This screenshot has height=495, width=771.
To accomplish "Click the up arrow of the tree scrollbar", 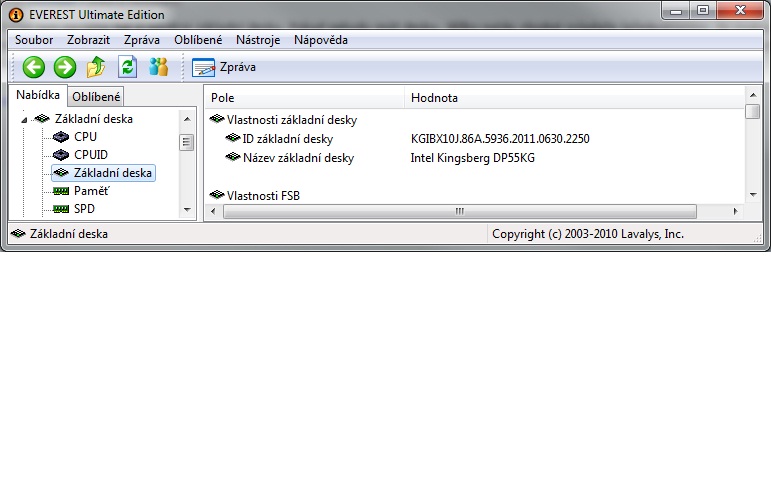I will 187,119.
